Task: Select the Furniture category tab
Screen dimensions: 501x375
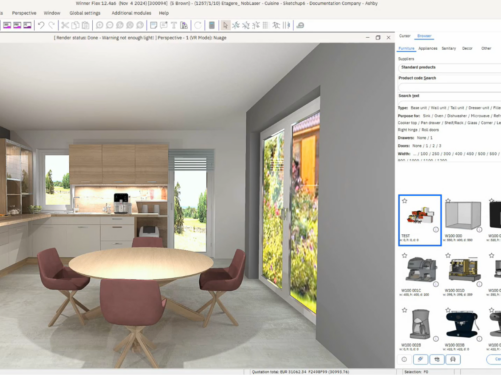Action: pos(406,48)
